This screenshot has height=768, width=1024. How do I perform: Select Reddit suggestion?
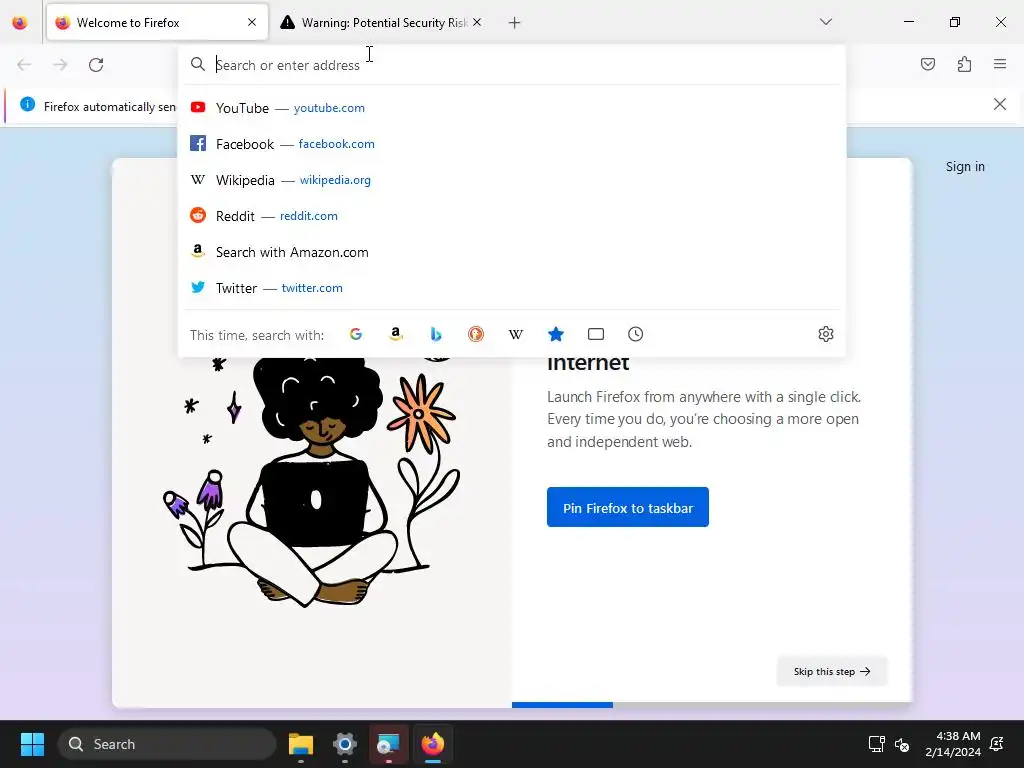click(512, 216)
